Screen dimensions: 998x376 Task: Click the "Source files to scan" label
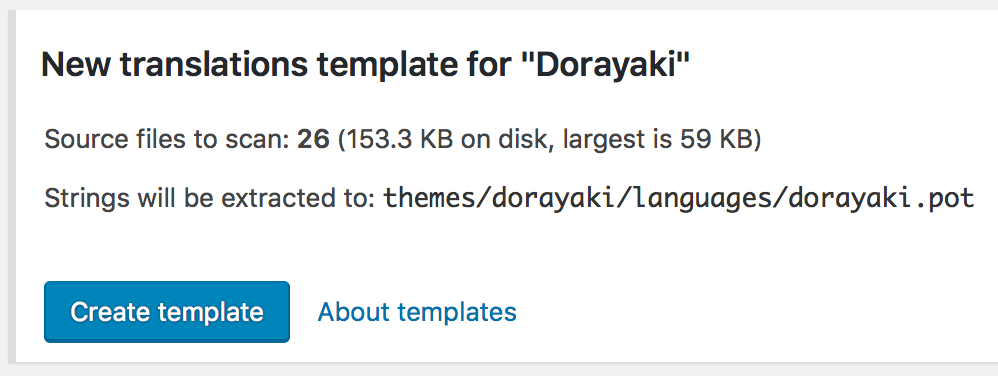click(x=168, y=139)
